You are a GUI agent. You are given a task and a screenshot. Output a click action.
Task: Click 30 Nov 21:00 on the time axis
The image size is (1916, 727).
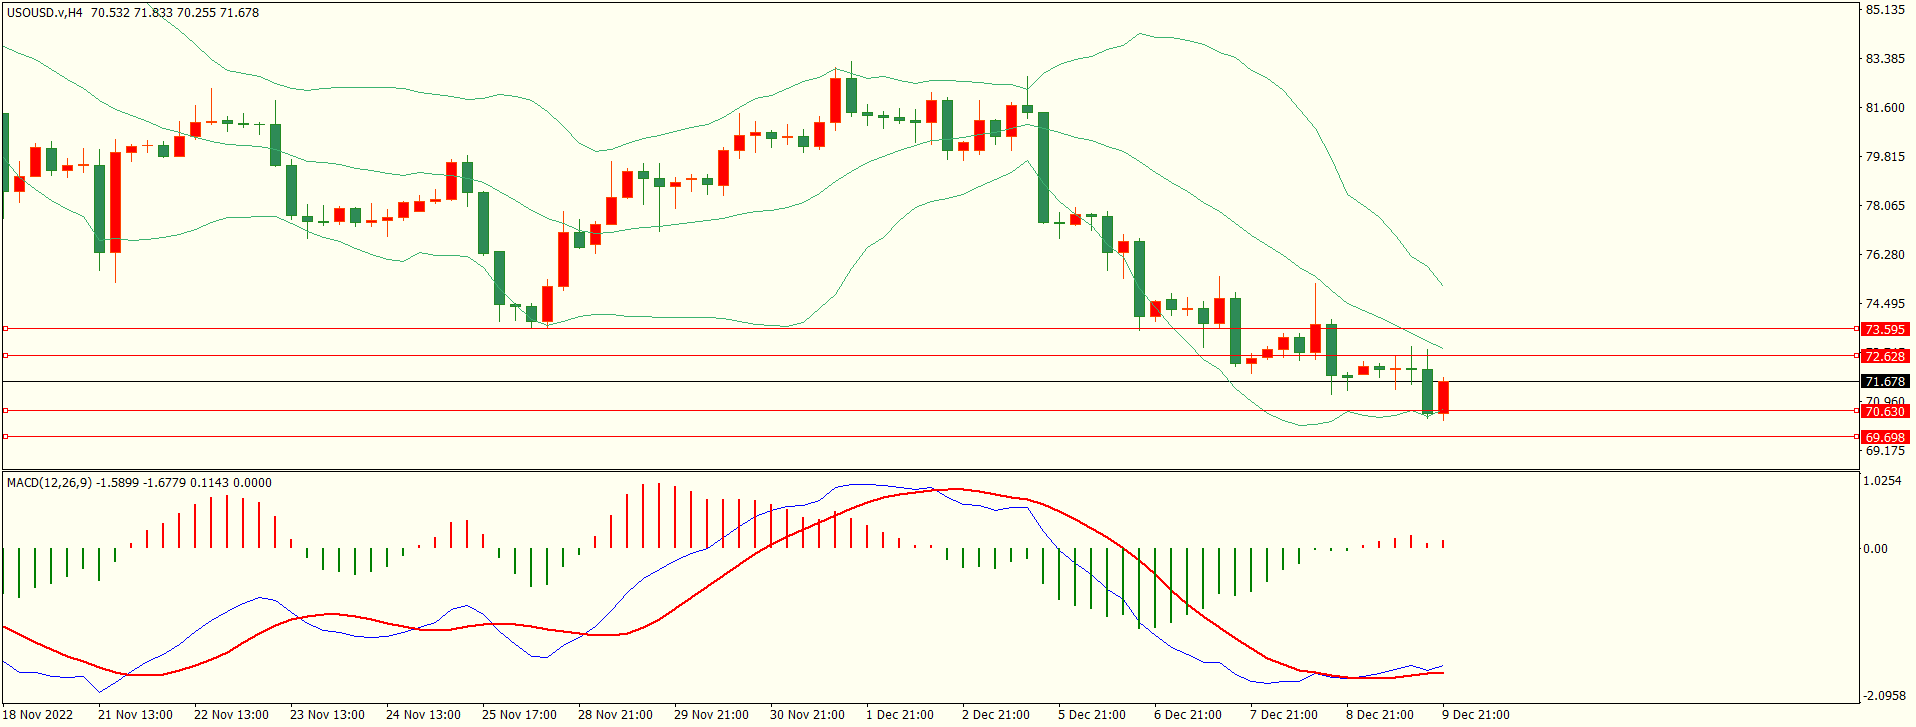(x=807, y=714)
